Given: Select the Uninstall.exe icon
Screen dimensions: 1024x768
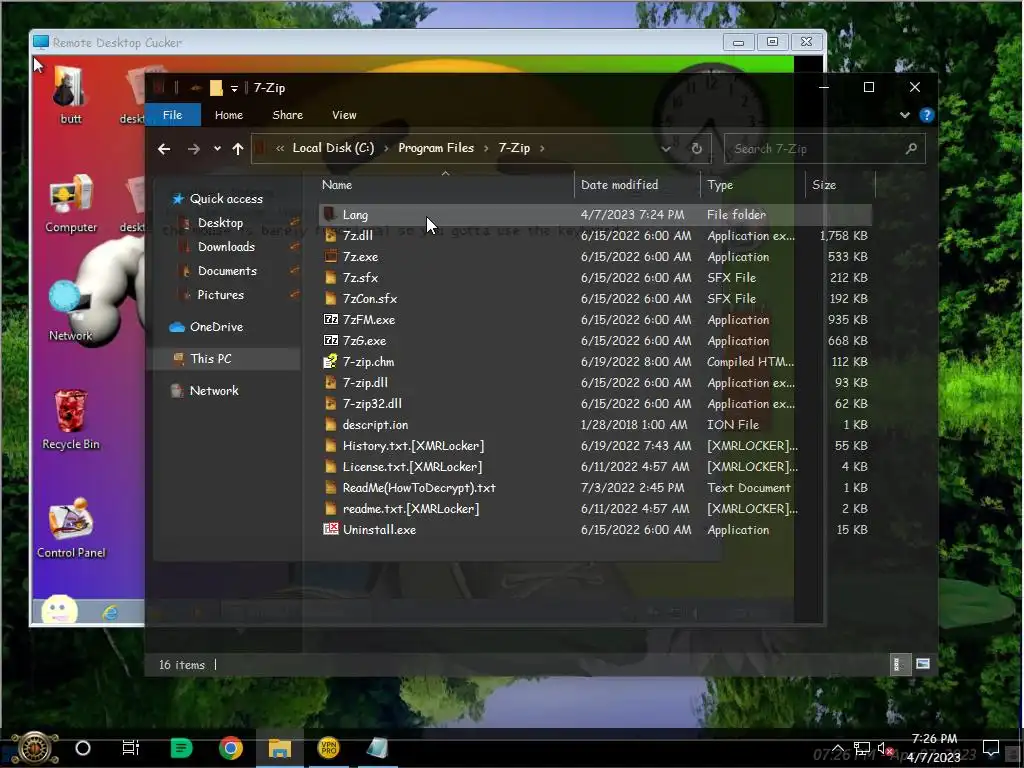Looking at the screenshot, I should [330, 529].
